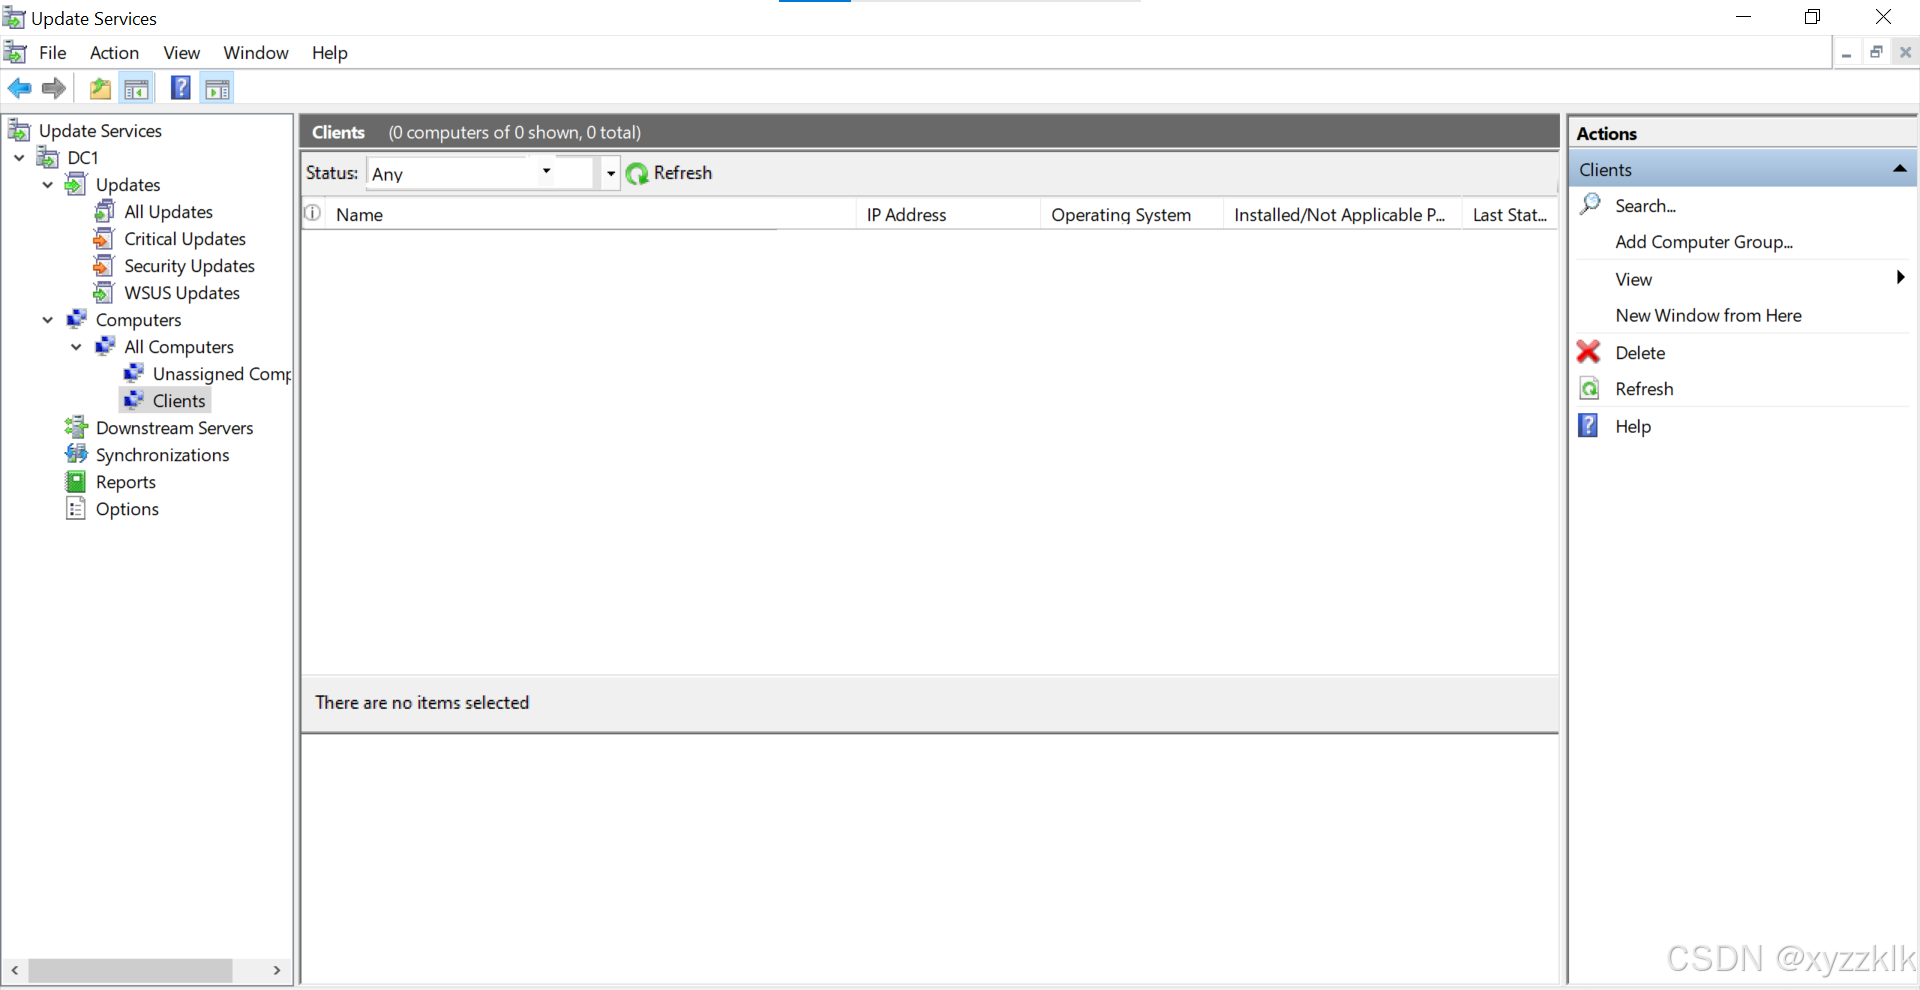Sort by IP Address column header
Image resolution: width=1920 pixels, height=990 pixels.
[x=947, y=214]
